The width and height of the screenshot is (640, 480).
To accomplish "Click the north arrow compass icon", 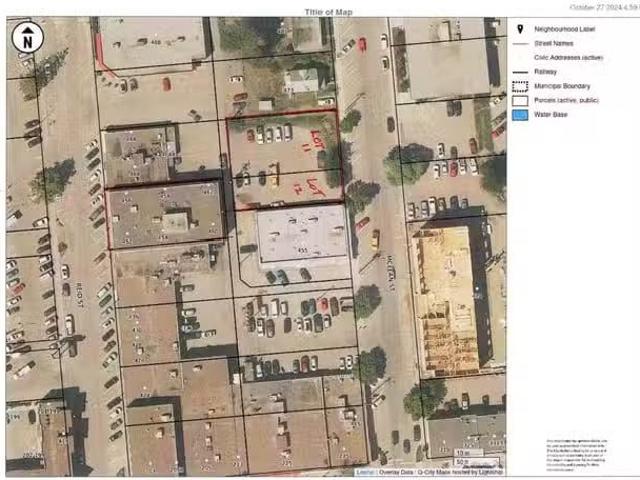I will pyautogui.click(x=27, y=39).
